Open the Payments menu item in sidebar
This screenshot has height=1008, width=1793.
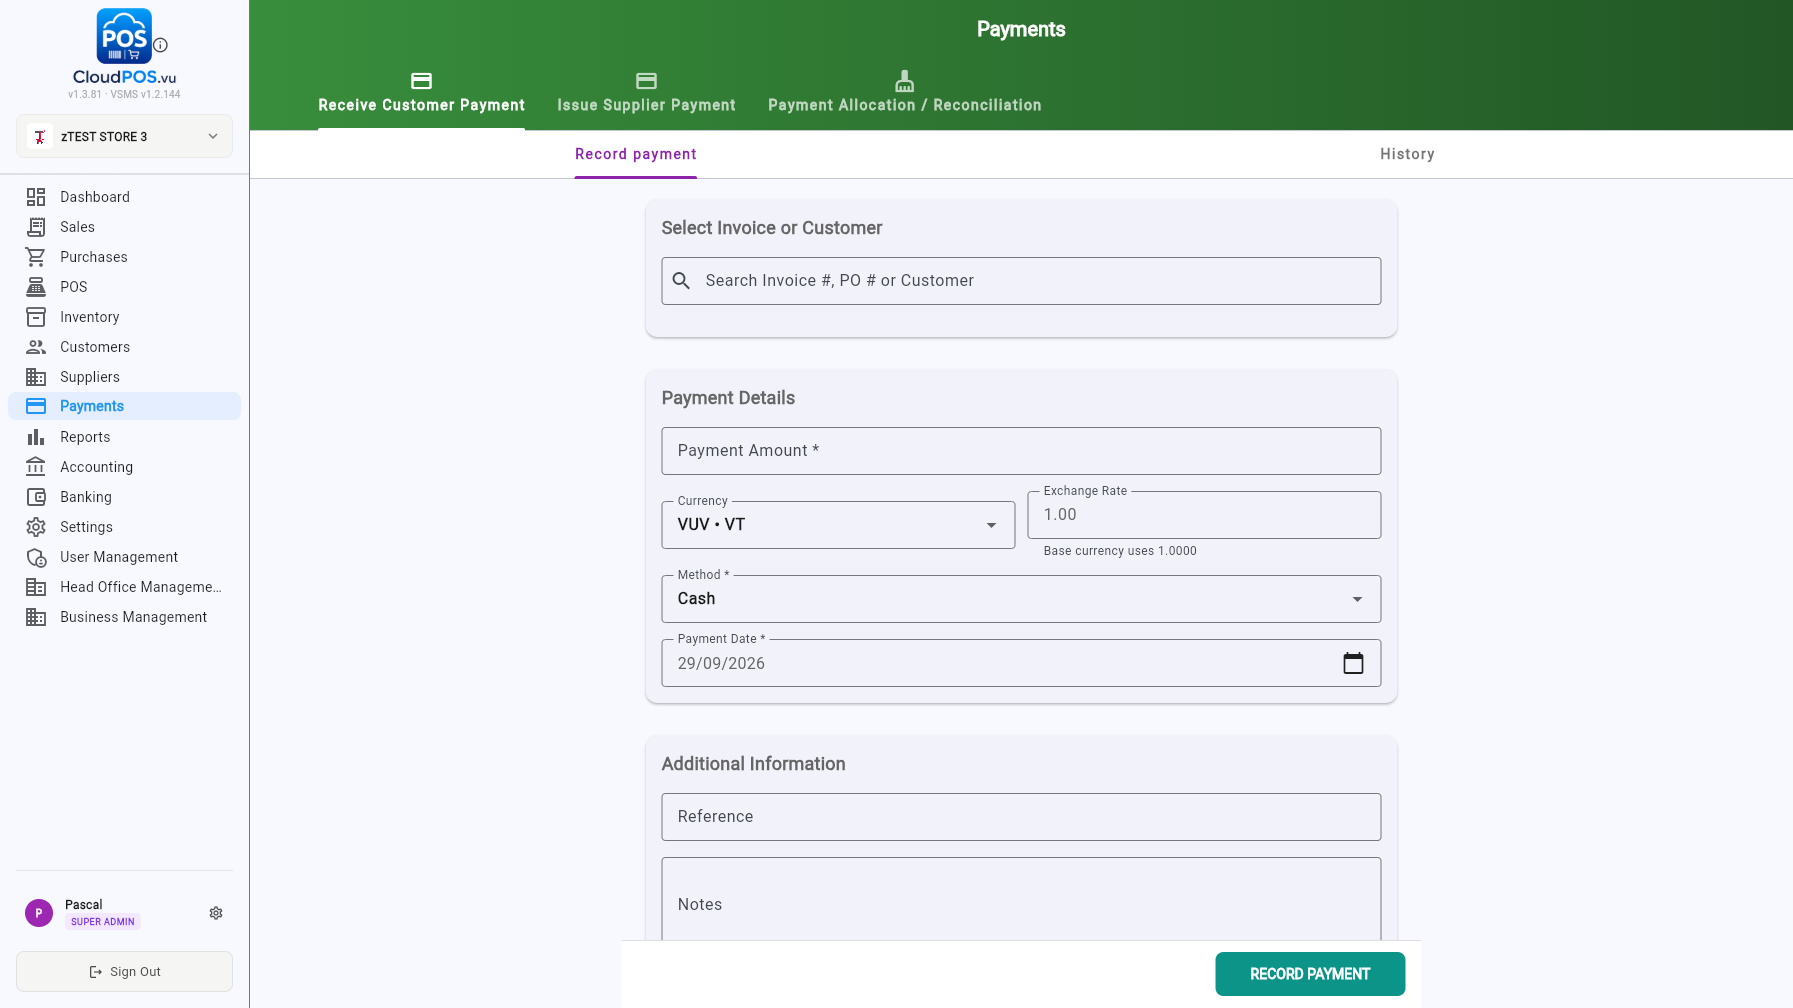point(124,406)
